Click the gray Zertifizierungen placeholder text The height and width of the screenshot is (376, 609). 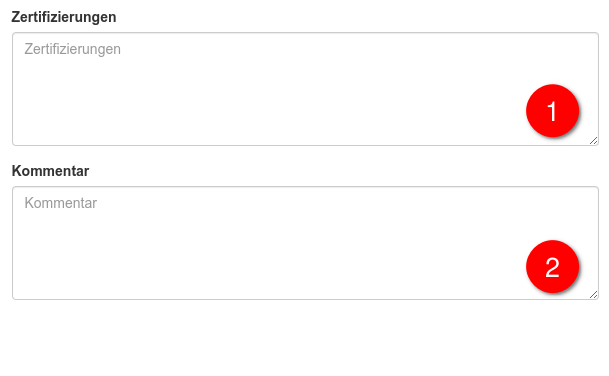click(x=73, y=49)
